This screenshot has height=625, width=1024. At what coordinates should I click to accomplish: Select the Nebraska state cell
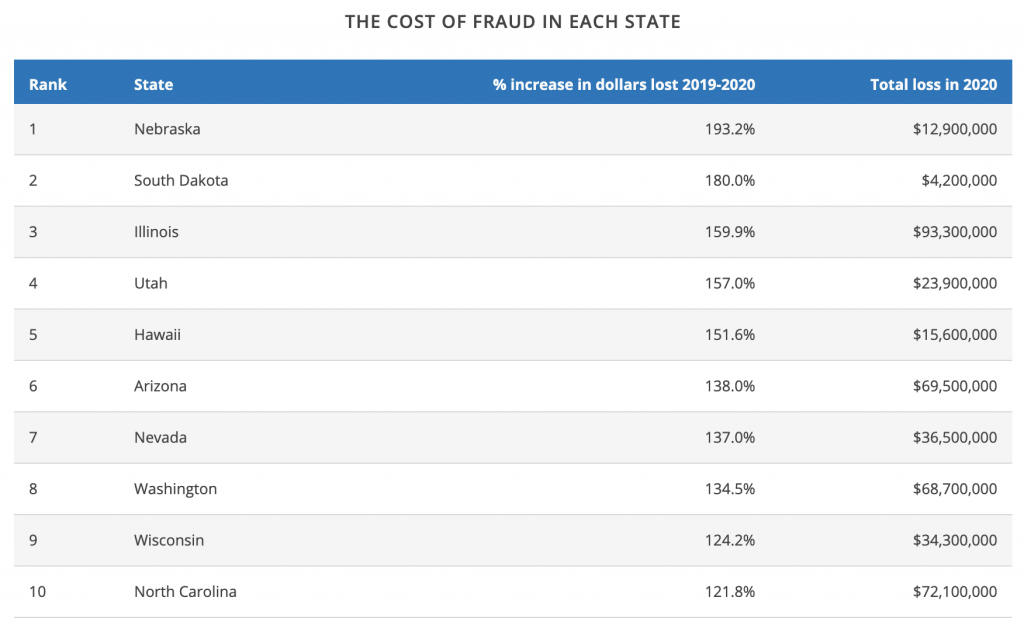point(167,129)
